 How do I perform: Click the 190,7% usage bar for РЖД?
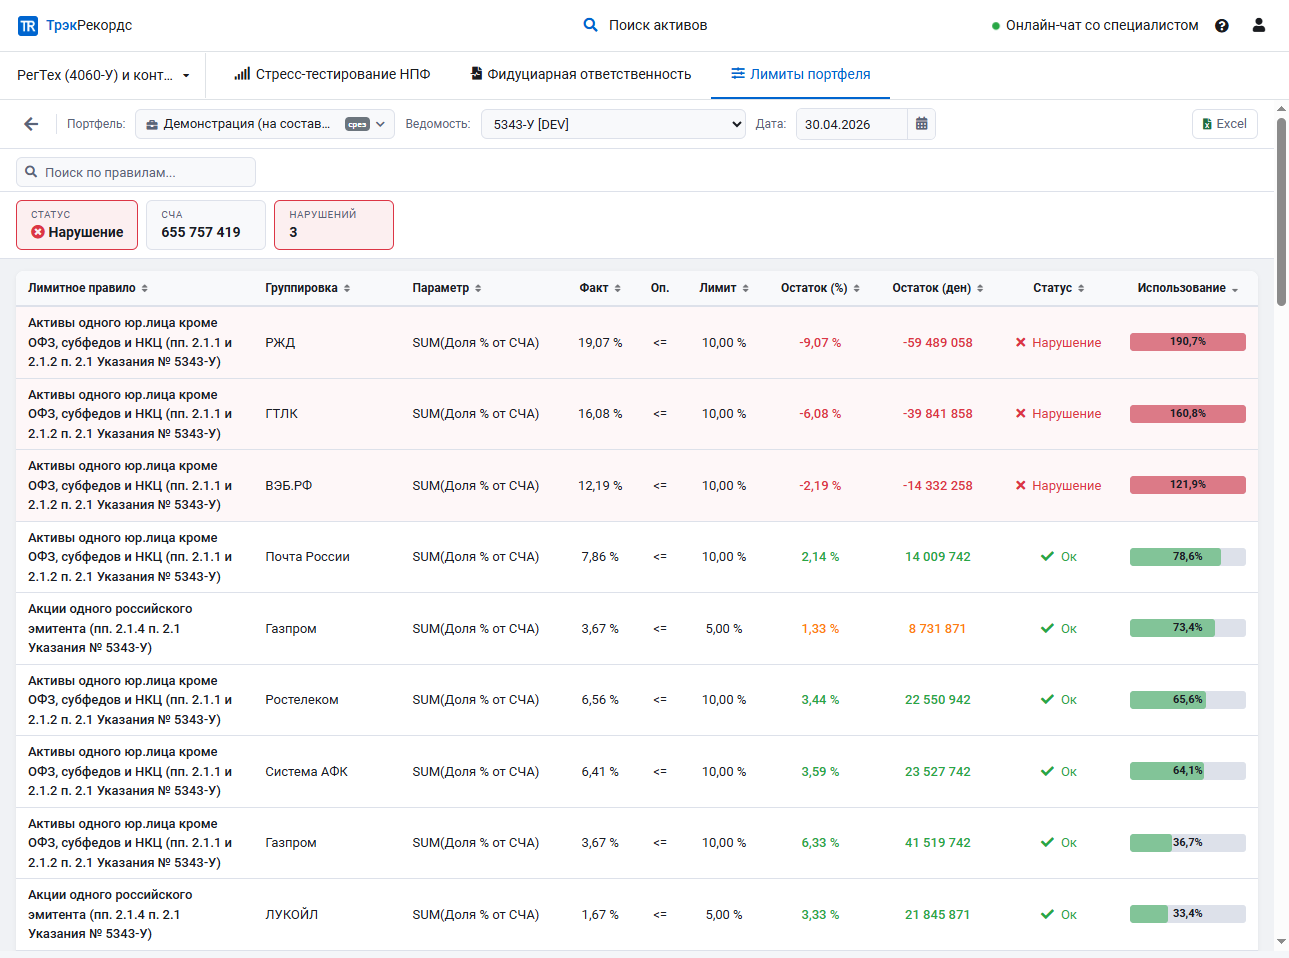coord(1188,342)
